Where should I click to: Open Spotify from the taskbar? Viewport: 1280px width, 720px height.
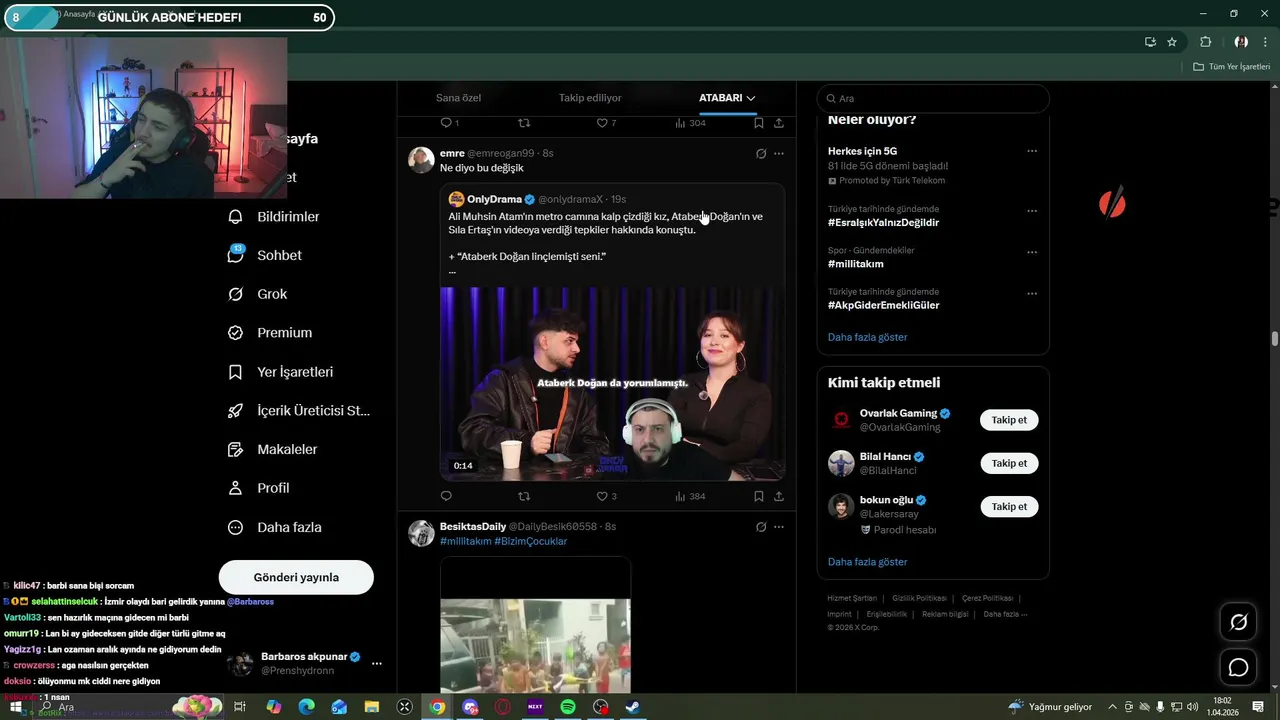click(568, 707)
